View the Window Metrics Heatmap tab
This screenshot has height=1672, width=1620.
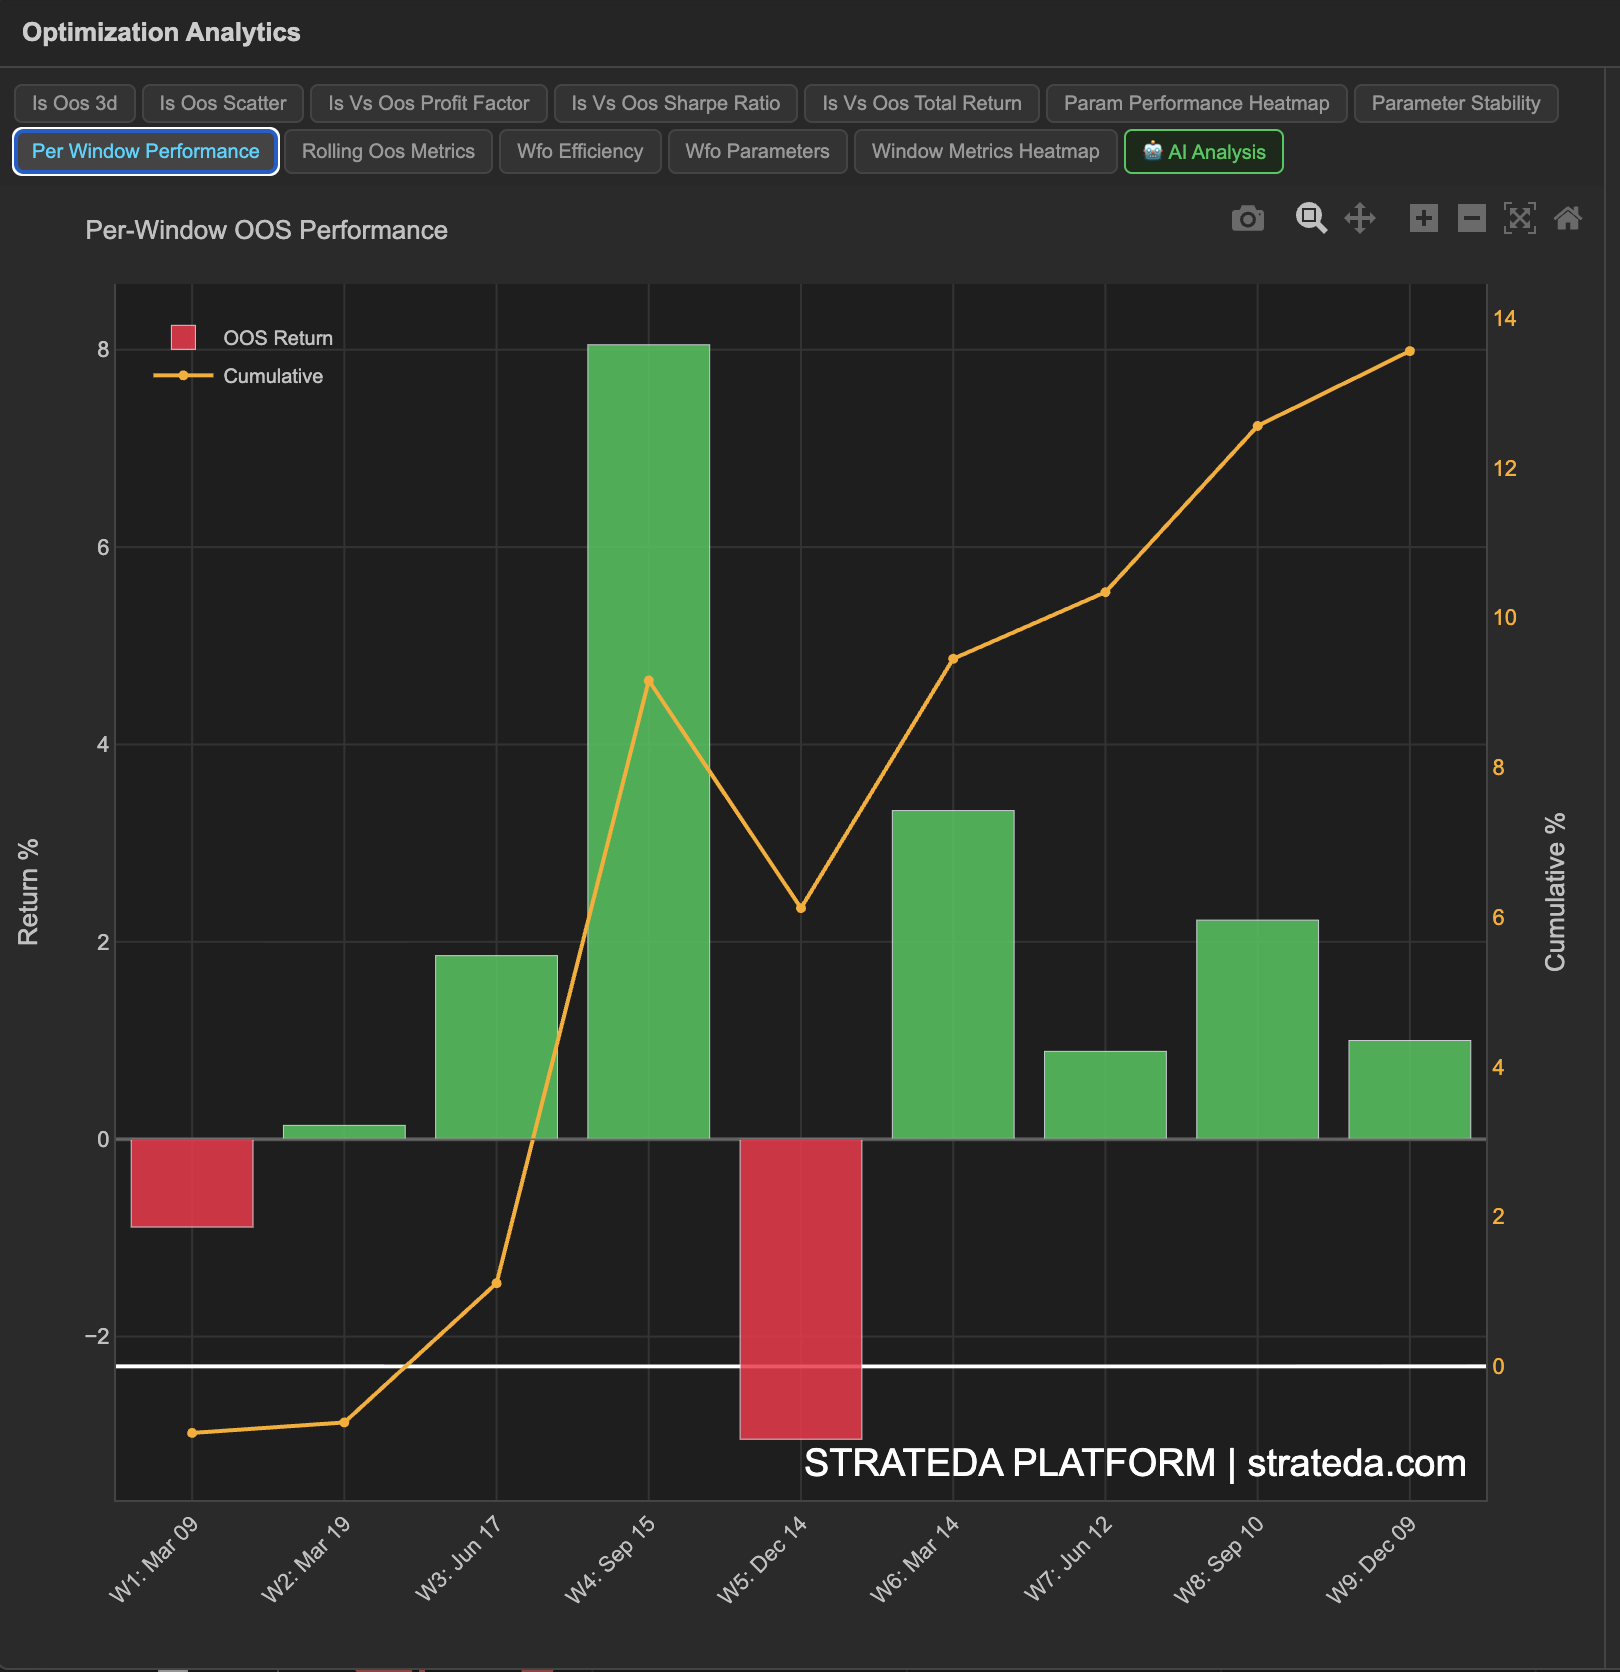coord(985,151)
